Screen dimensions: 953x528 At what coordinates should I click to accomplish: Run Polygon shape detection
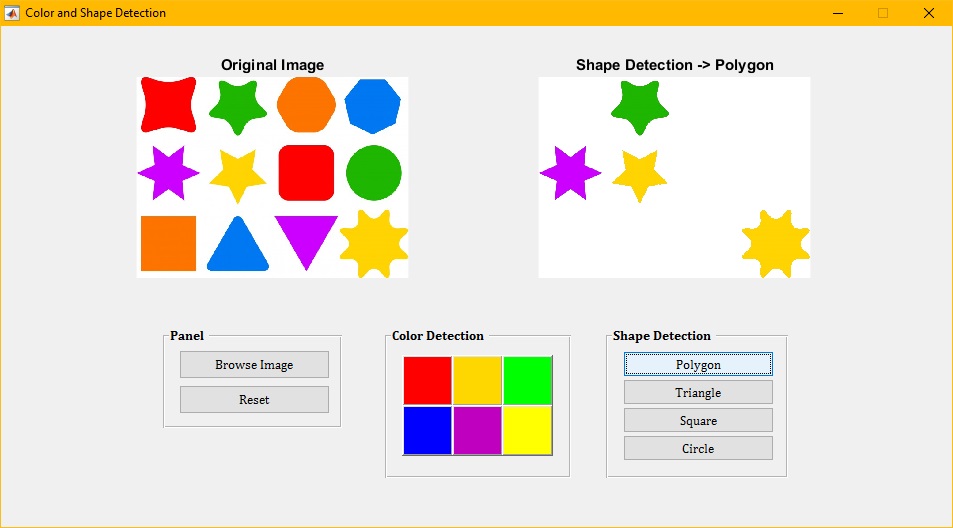pyautogui.click(x=698, y=365)
